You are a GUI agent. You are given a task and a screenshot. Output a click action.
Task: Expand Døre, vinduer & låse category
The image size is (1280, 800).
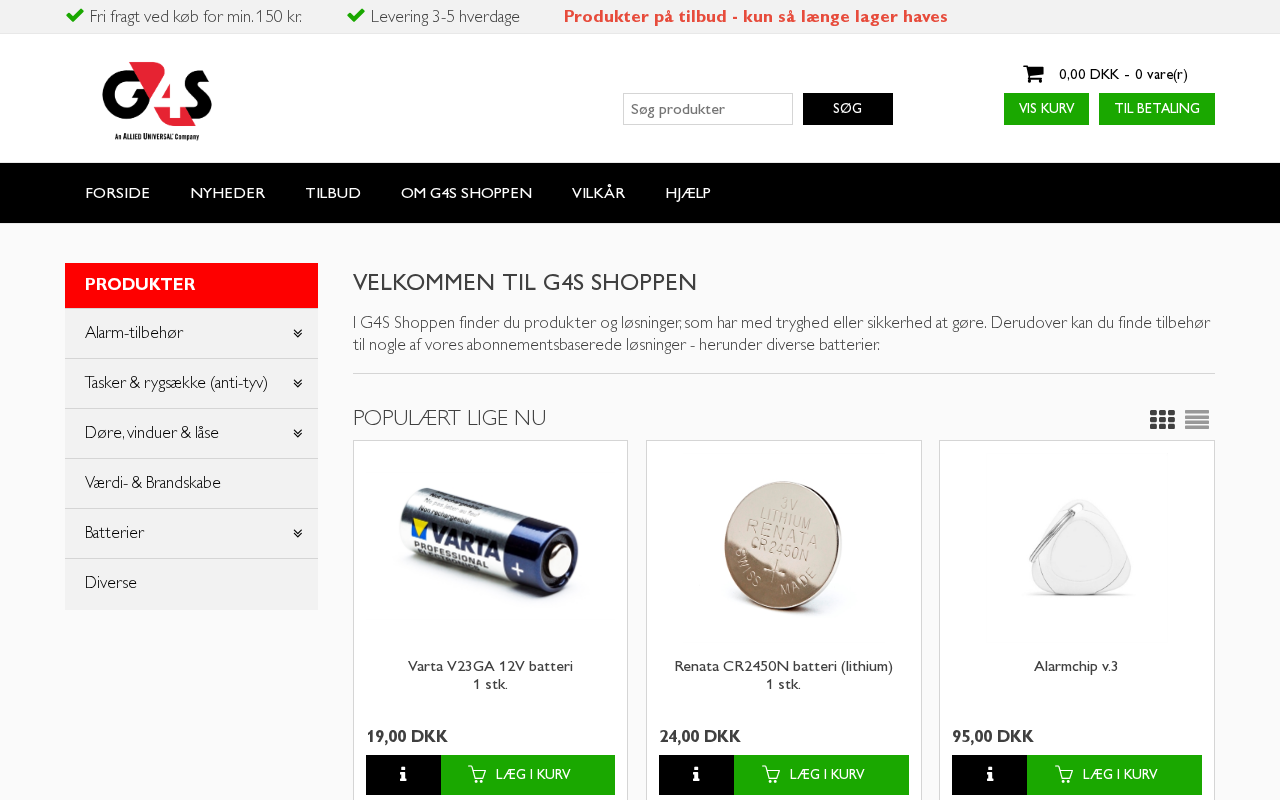(297, 434)
